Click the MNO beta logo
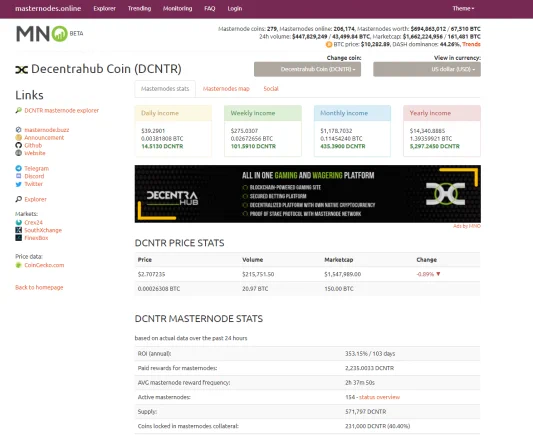Viewport: 533px width, 435px height. click(50, 34)
